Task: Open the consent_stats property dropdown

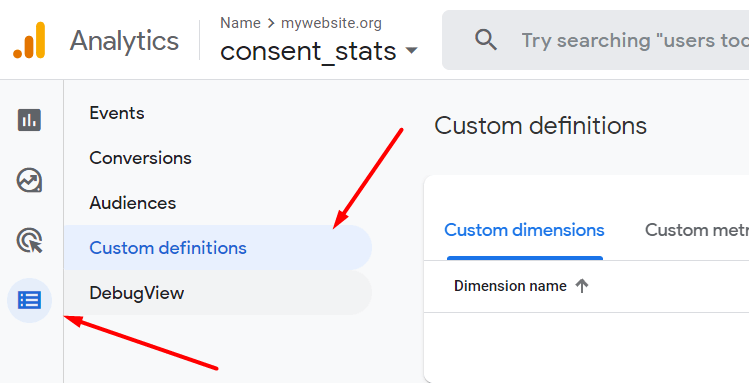Action: 319,51
